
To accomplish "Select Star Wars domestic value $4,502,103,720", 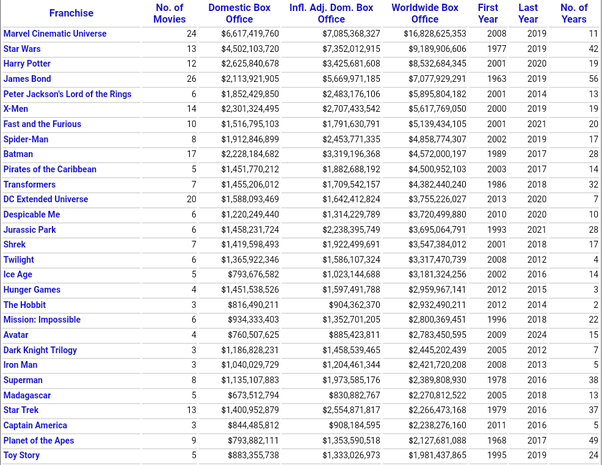I will tap(250, 49).
